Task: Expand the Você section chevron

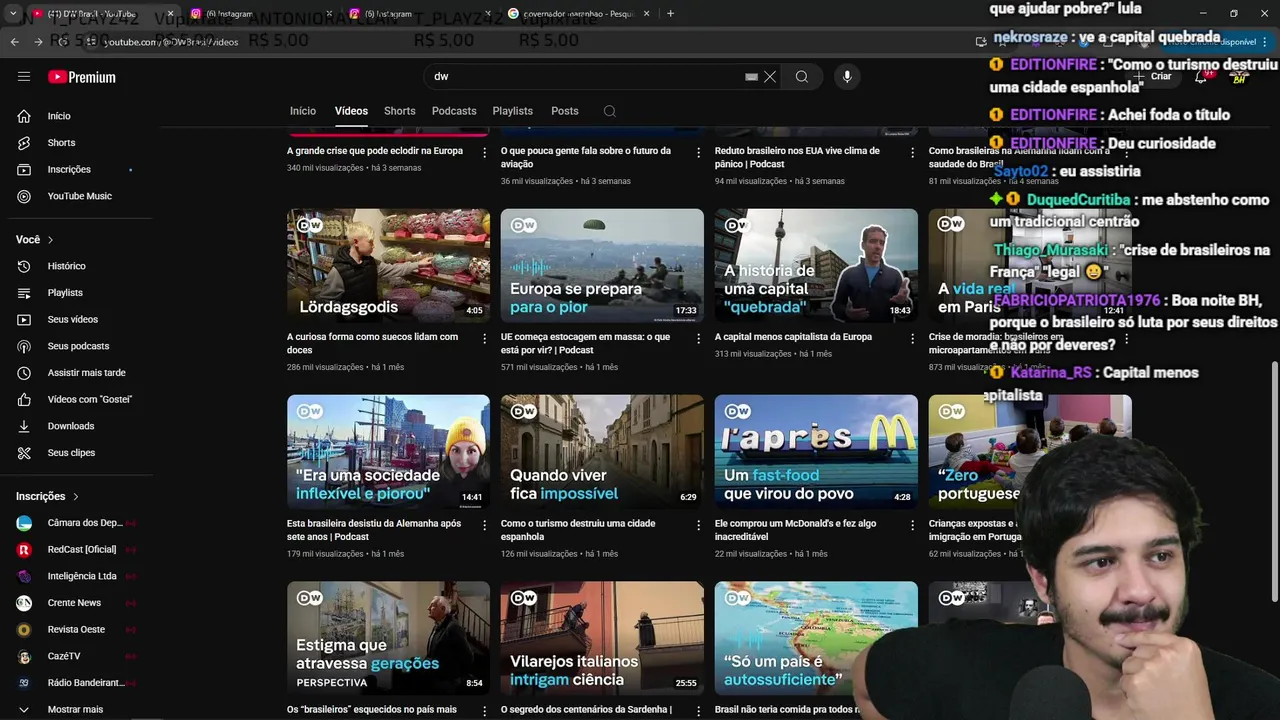Action: (x=51, y=240)
